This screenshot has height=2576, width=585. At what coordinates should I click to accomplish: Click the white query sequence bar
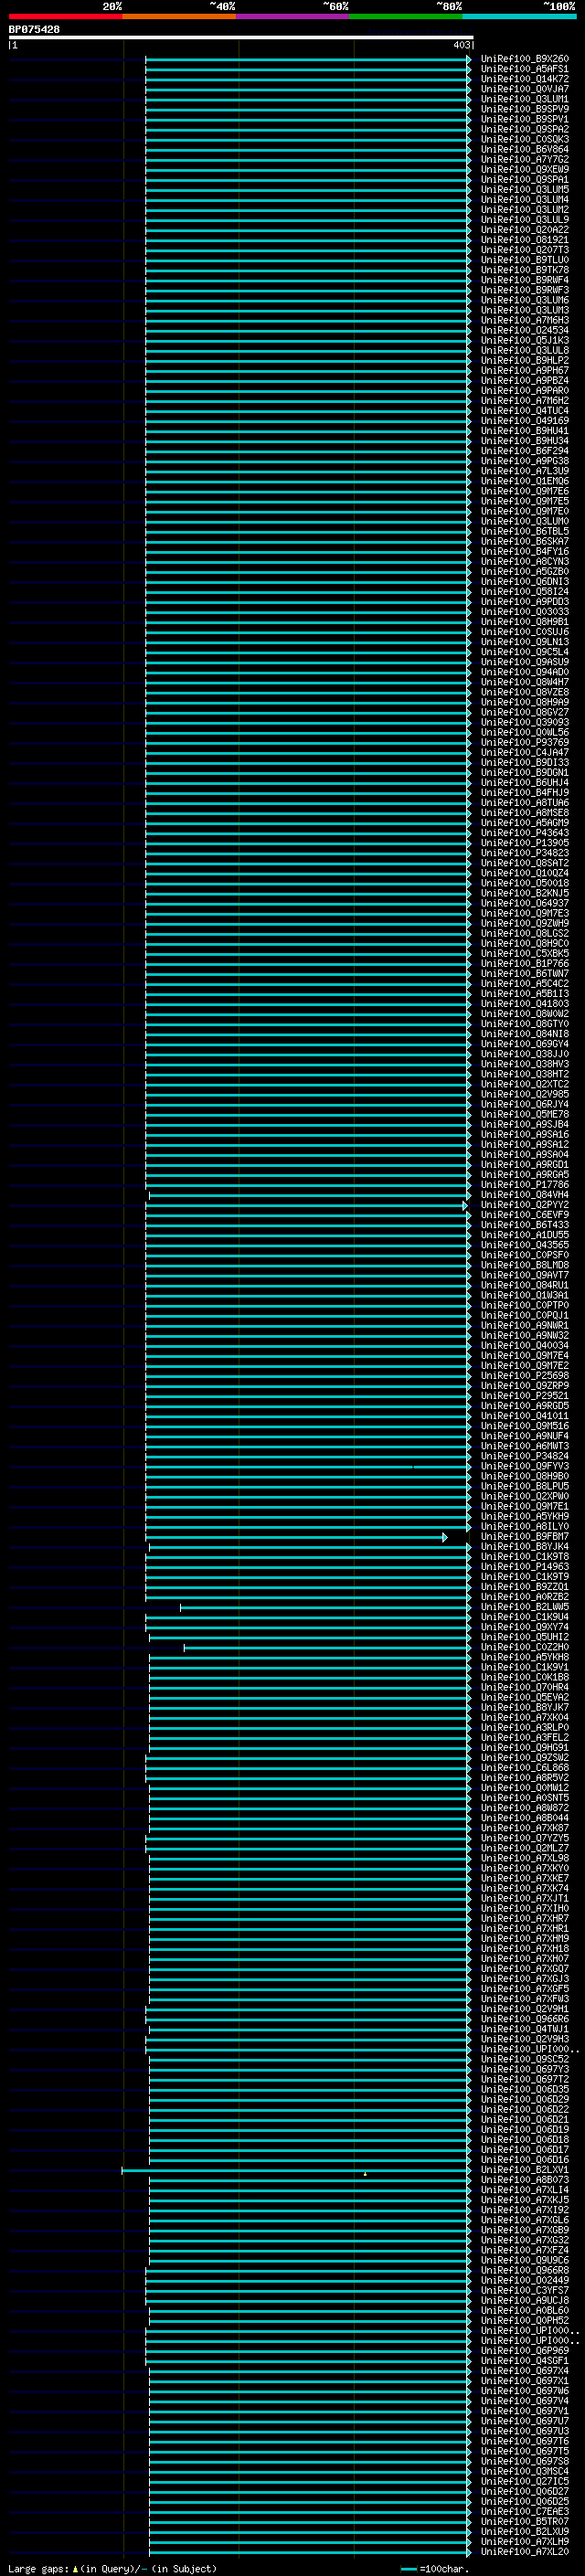pyautogui.click(x=241, y=37)
